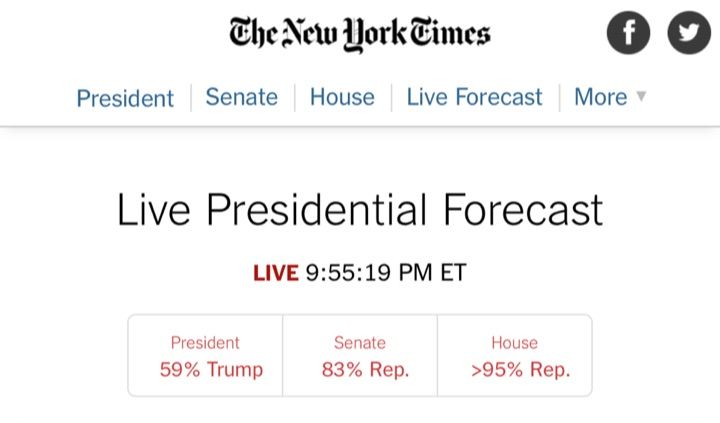Switch to Live Forecast navigation item

(x=474, y=97)
